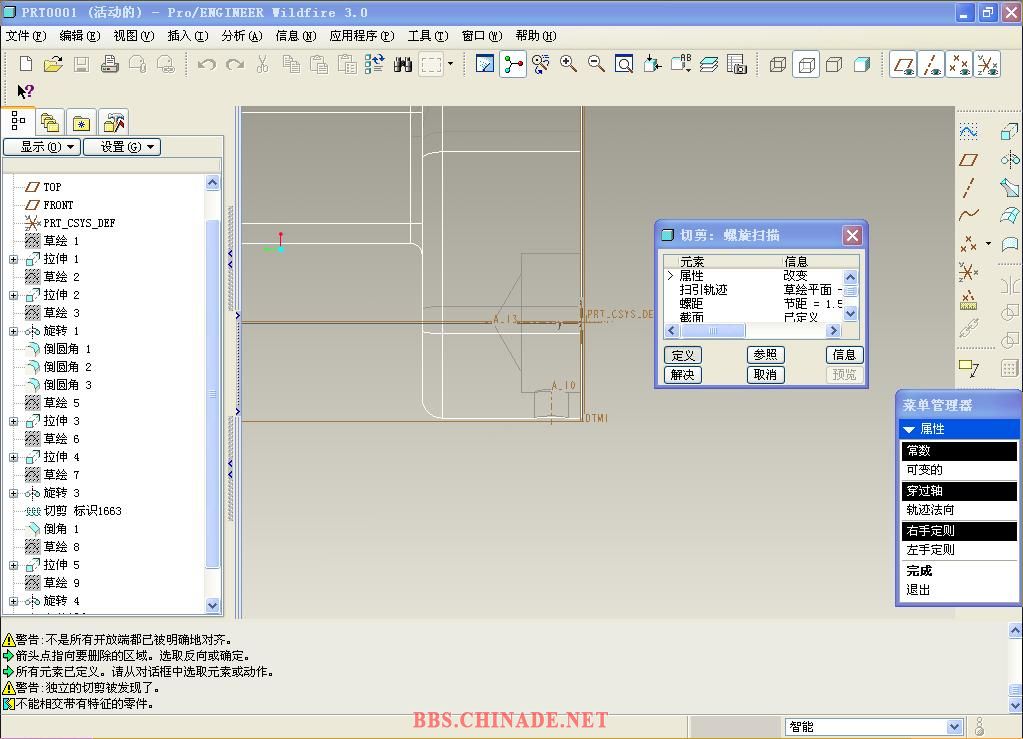The height and width of the screenshot is (739, 1023).
Task: Open the 插入 menu
Action: 188,36
